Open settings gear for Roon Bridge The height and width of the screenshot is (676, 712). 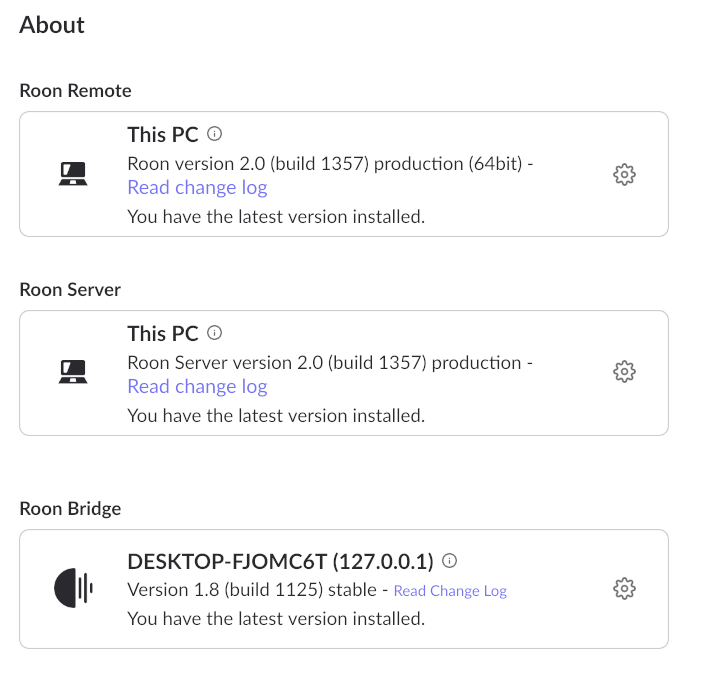tap(624, 588)
